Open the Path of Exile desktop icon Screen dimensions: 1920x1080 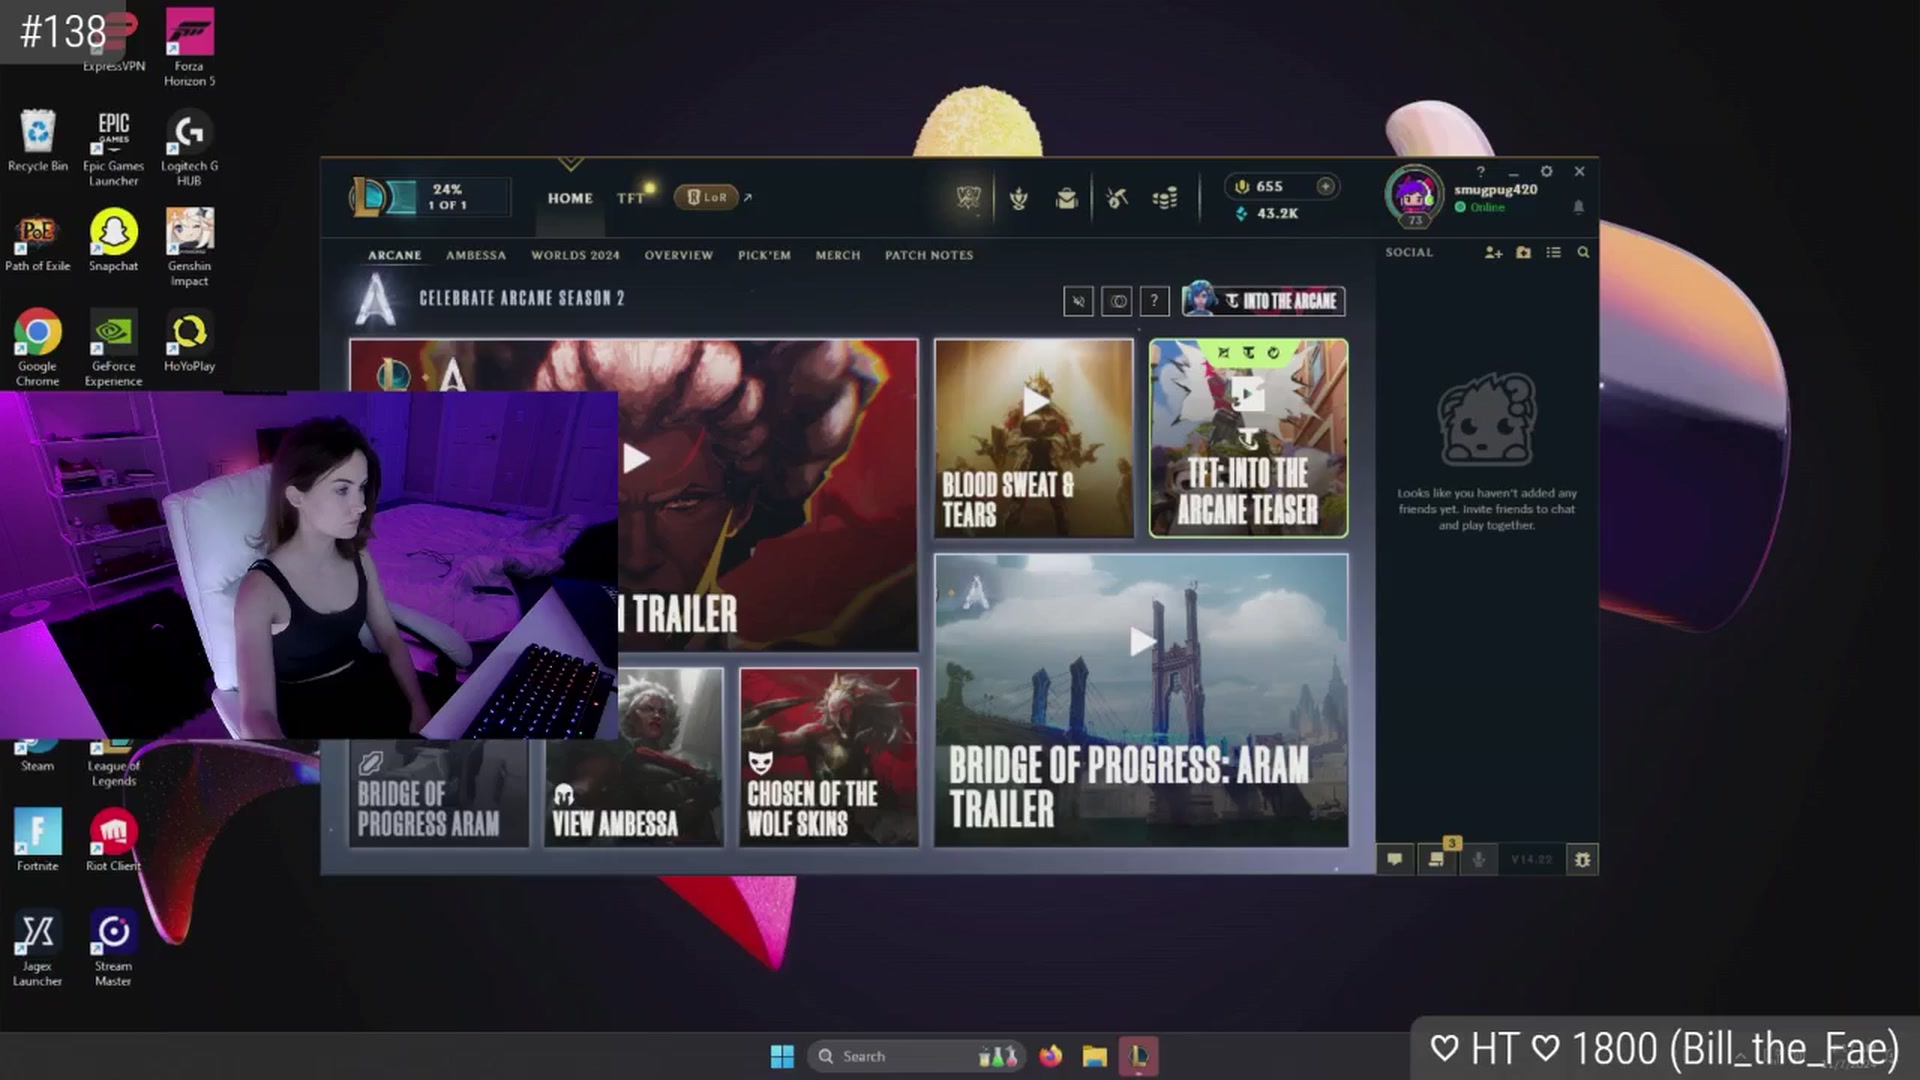point(37,240)
